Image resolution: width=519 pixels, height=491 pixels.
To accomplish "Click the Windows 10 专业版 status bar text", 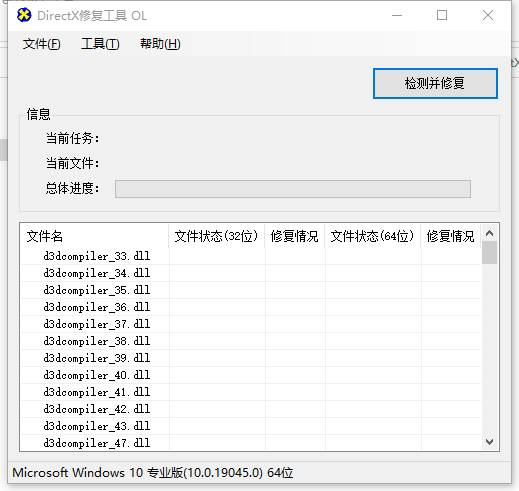I will (x=153, y=473).
